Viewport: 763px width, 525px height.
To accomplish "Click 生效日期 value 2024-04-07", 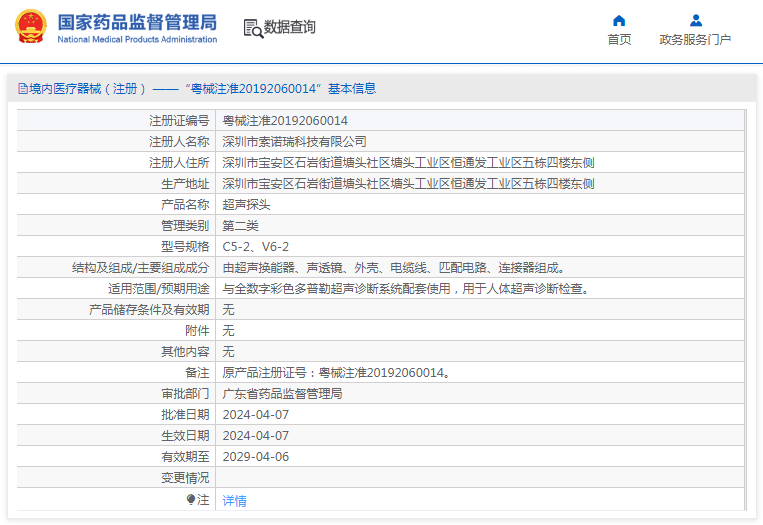I will 255,435.
